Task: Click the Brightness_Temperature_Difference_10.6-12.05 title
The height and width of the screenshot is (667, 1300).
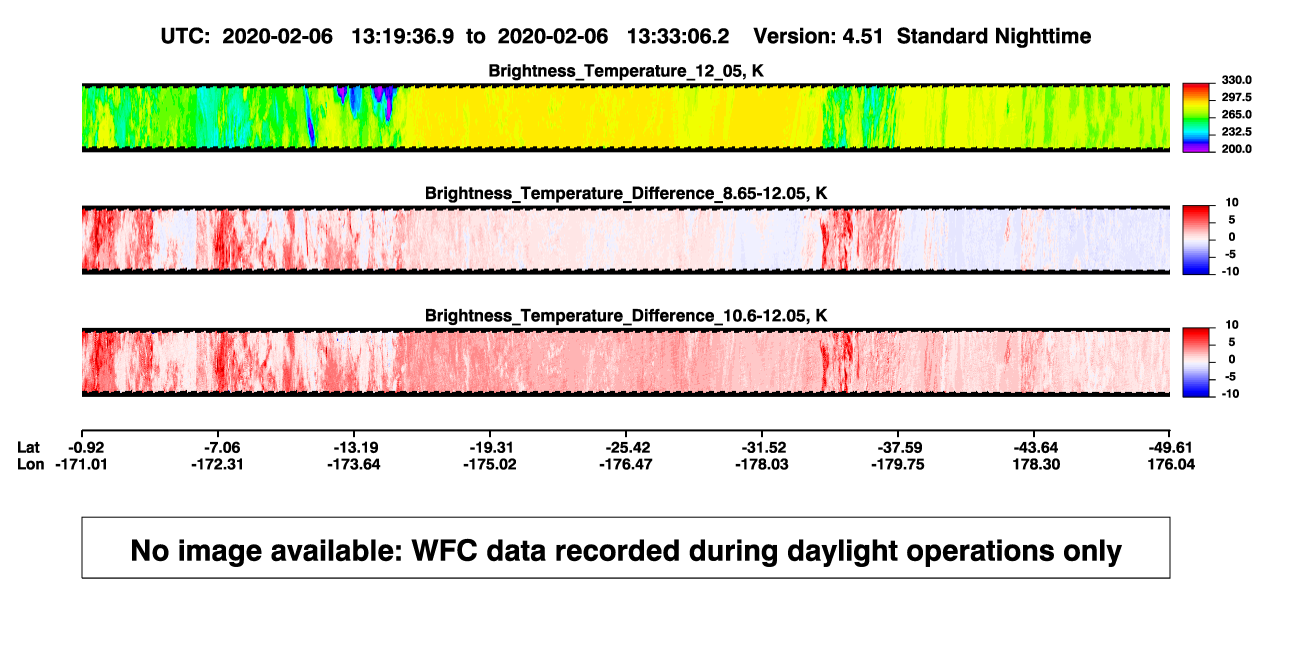Action: (x=626, y=316)
